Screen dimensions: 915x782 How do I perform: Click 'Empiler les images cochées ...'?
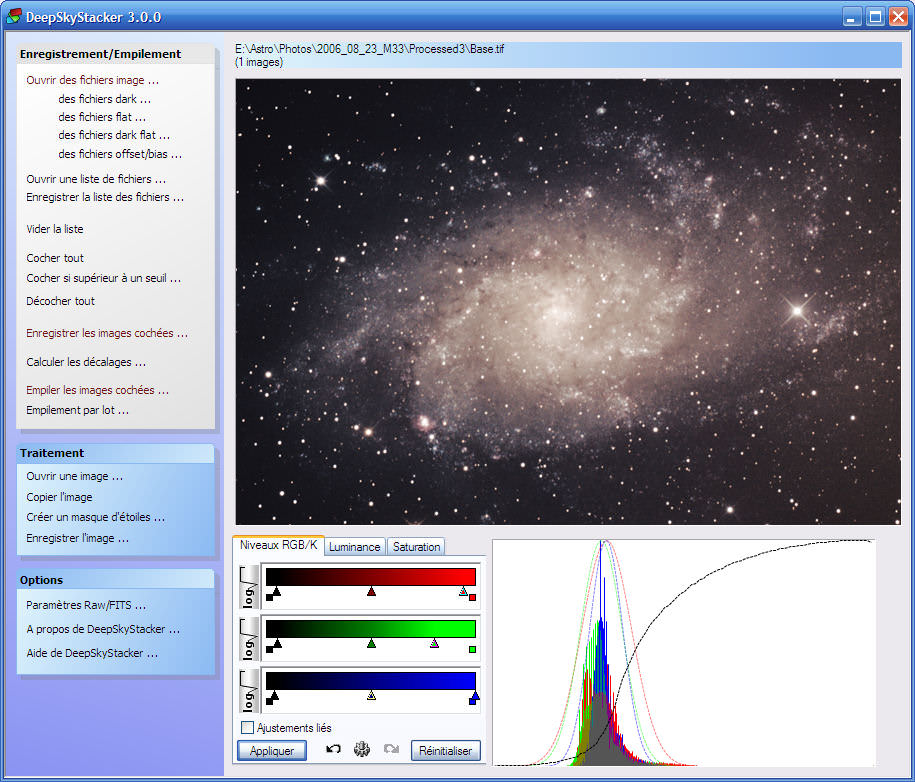click(x=97, y=390)
